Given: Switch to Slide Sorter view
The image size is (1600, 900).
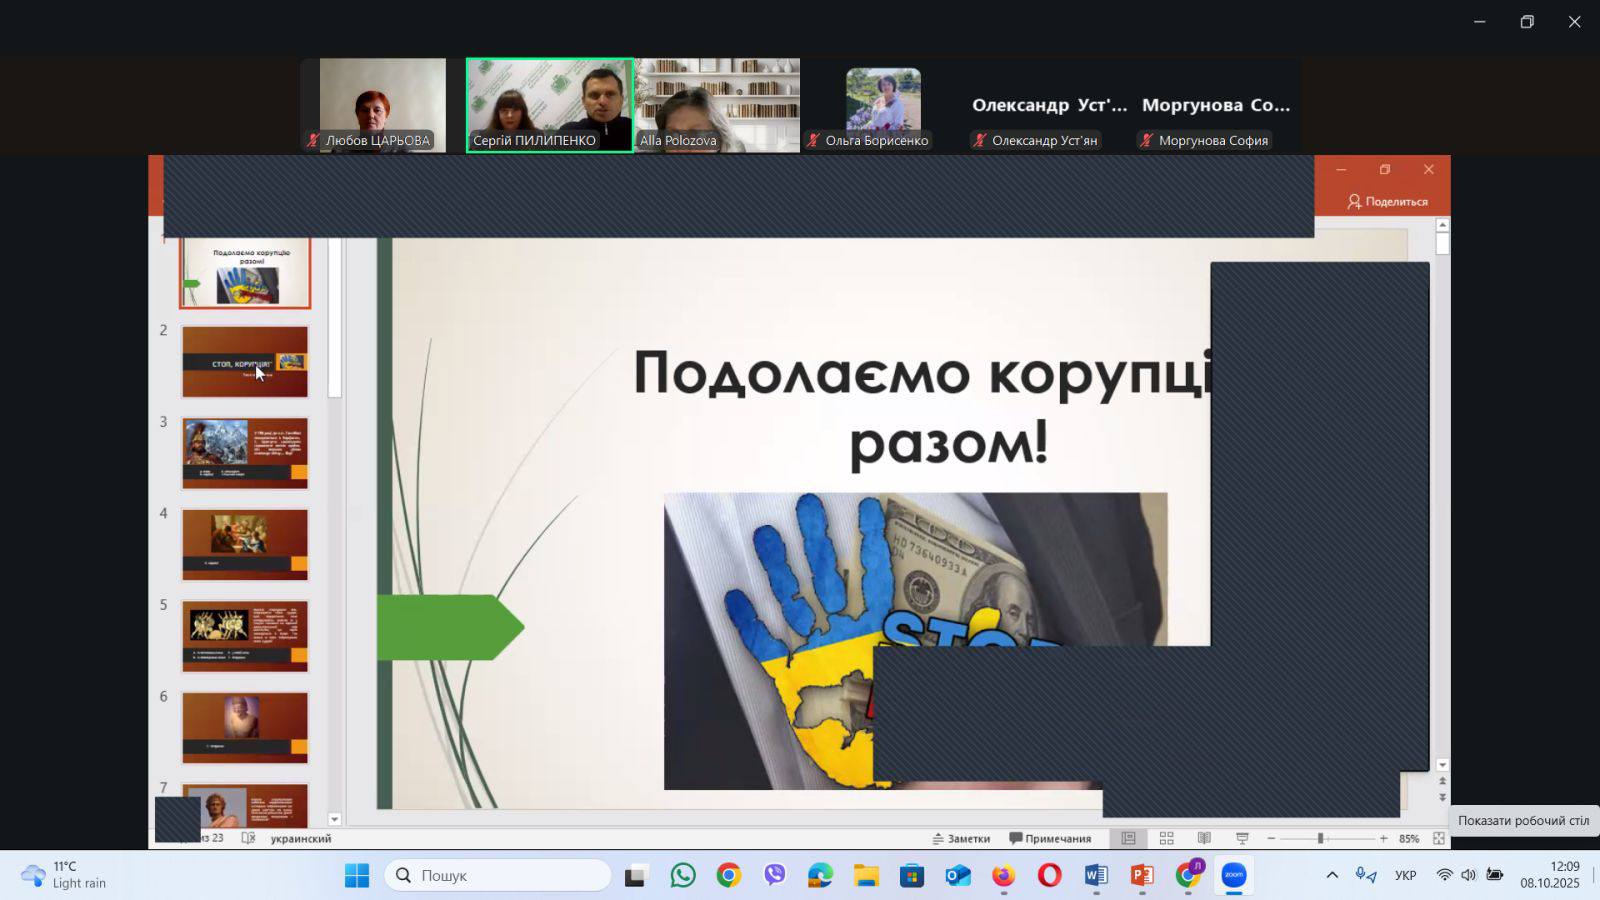Looking at the screenshot, I should click(1166, 838).
